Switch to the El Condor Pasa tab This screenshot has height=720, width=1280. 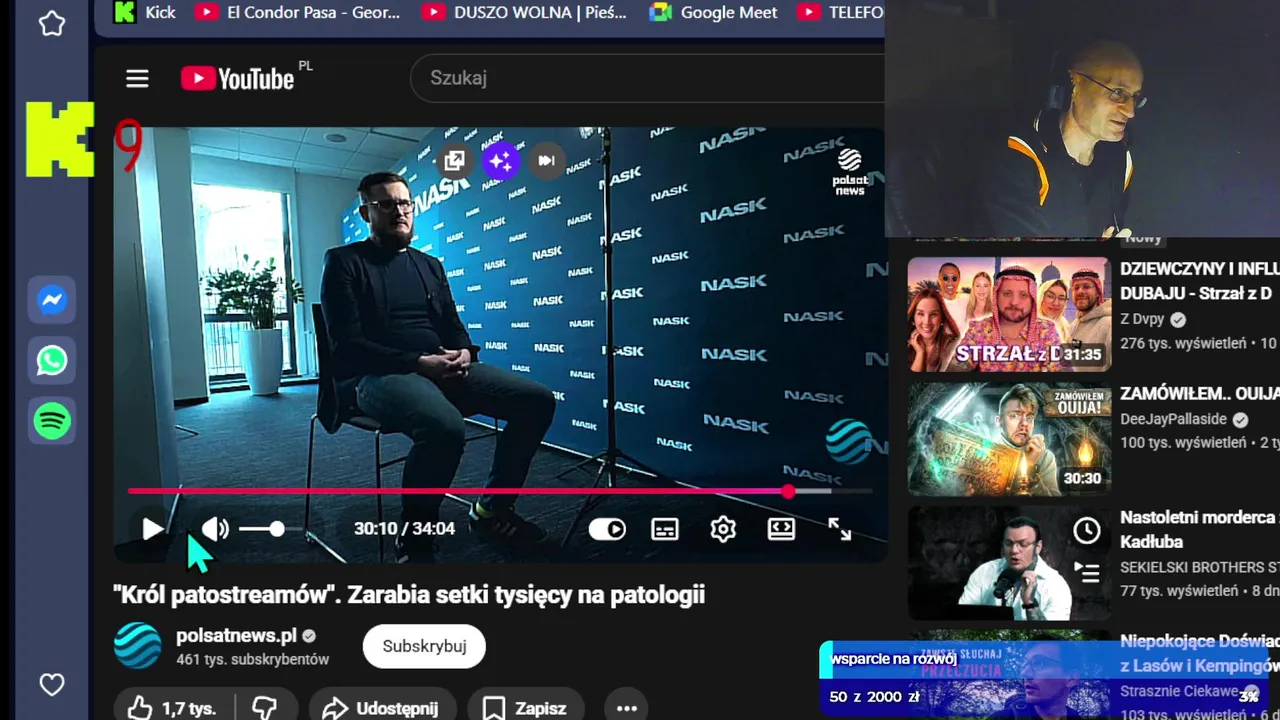point(298,12)
